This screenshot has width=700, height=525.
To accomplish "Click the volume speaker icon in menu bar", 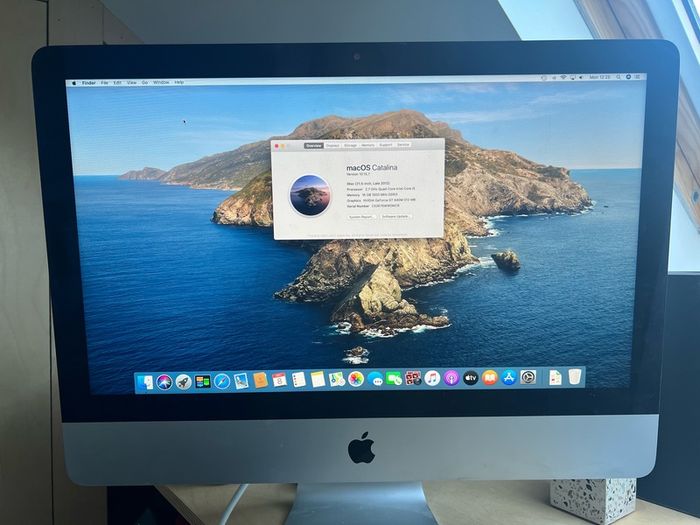I will click(x=581, y=77).
